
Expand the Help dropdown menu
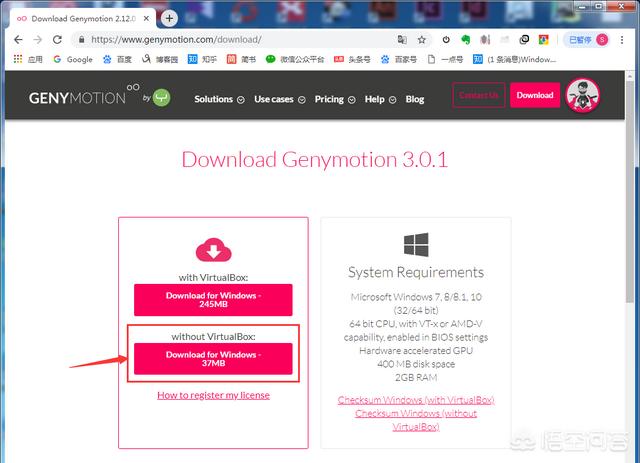380,99
